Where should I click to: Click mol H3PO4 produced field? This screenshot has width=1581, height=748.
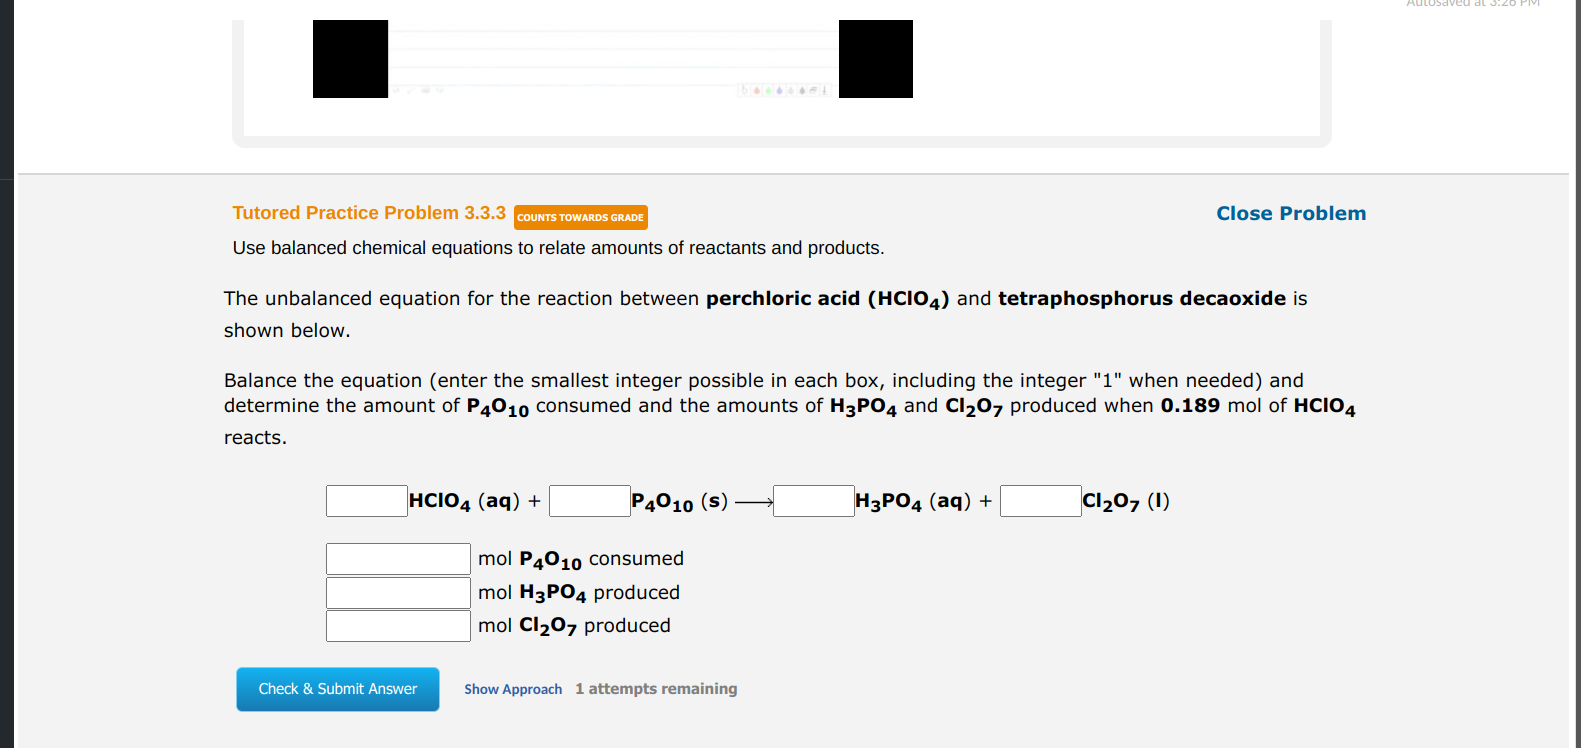click(x=398, y=593)
